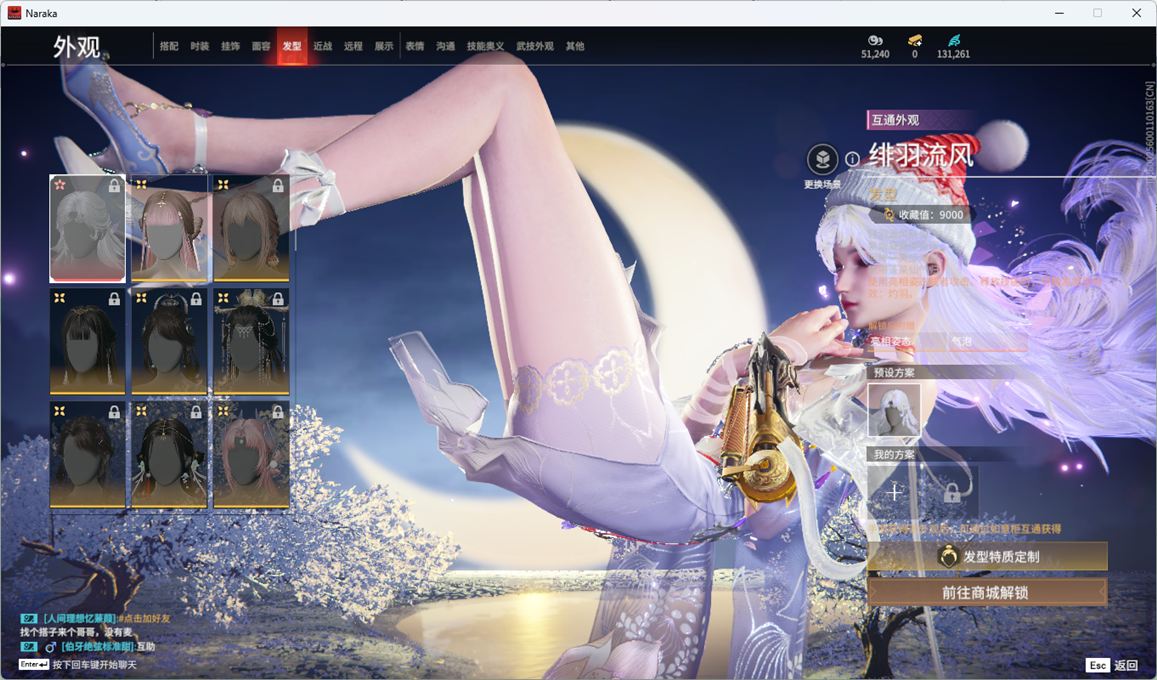This screenshot has width=1157, height=680.
Task: Select the 近战 tab
Action: [322, 46]
